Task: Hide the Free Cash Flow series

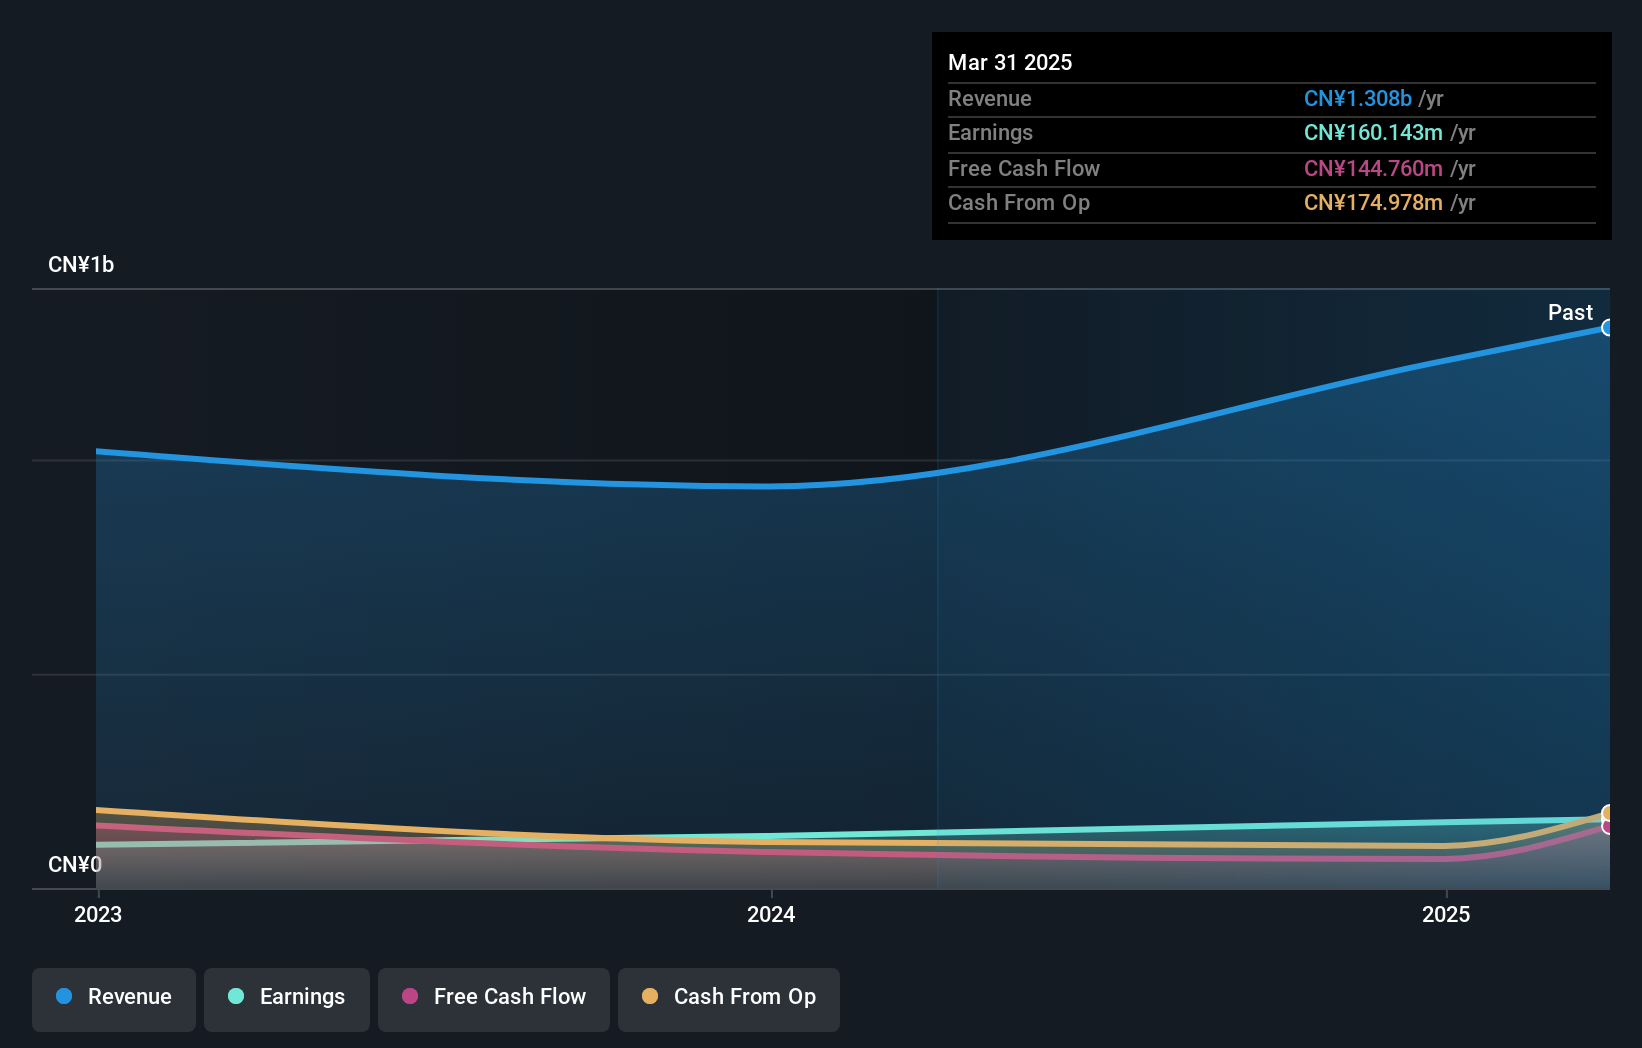Action: click(494, 998)
